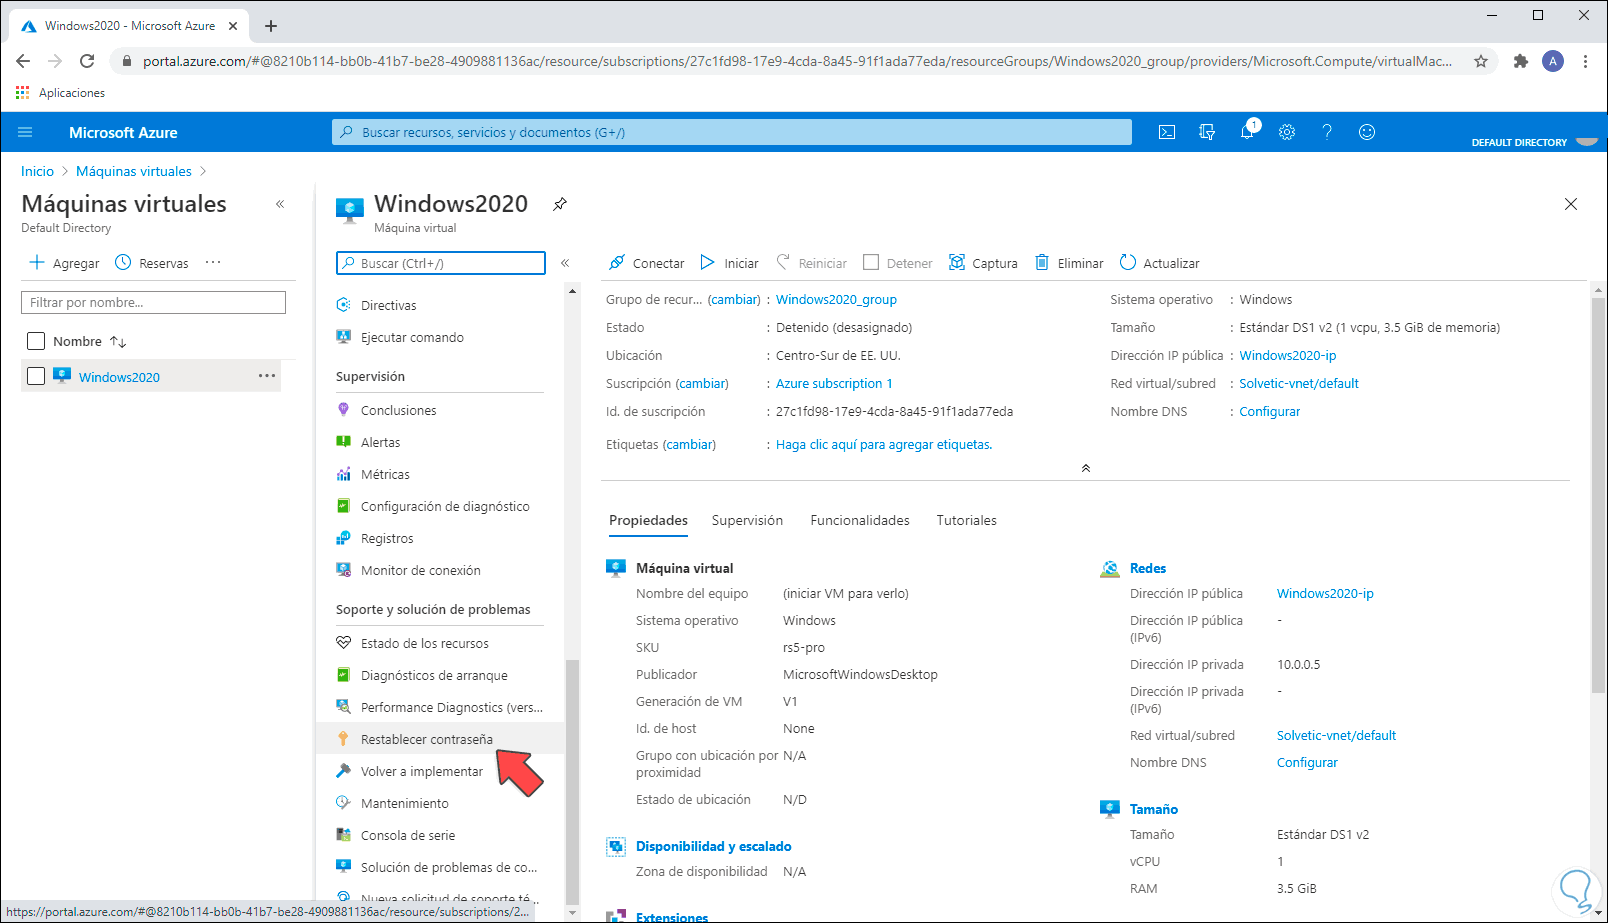Open Registros menu item
Screen dimensions: 1608x923
point(387,538)
